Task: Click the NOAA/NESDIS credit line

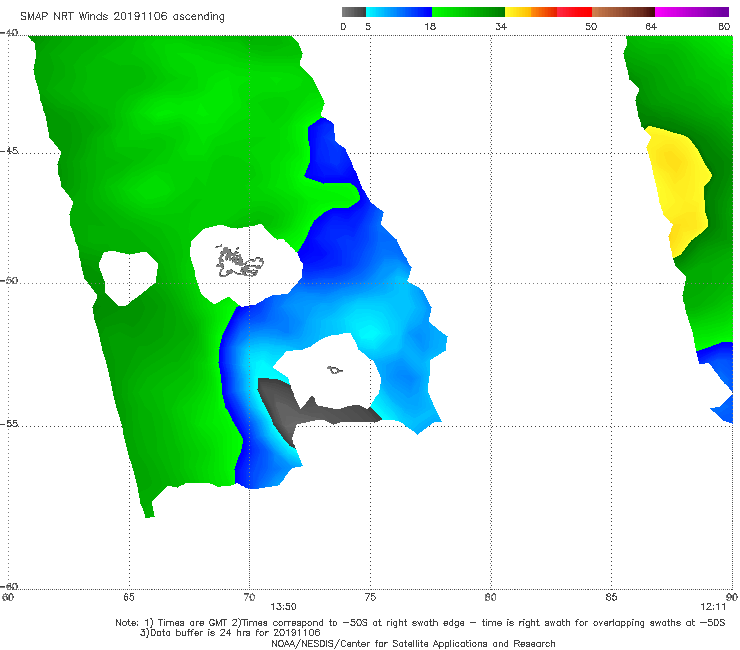Action: (x=413, y=643)
